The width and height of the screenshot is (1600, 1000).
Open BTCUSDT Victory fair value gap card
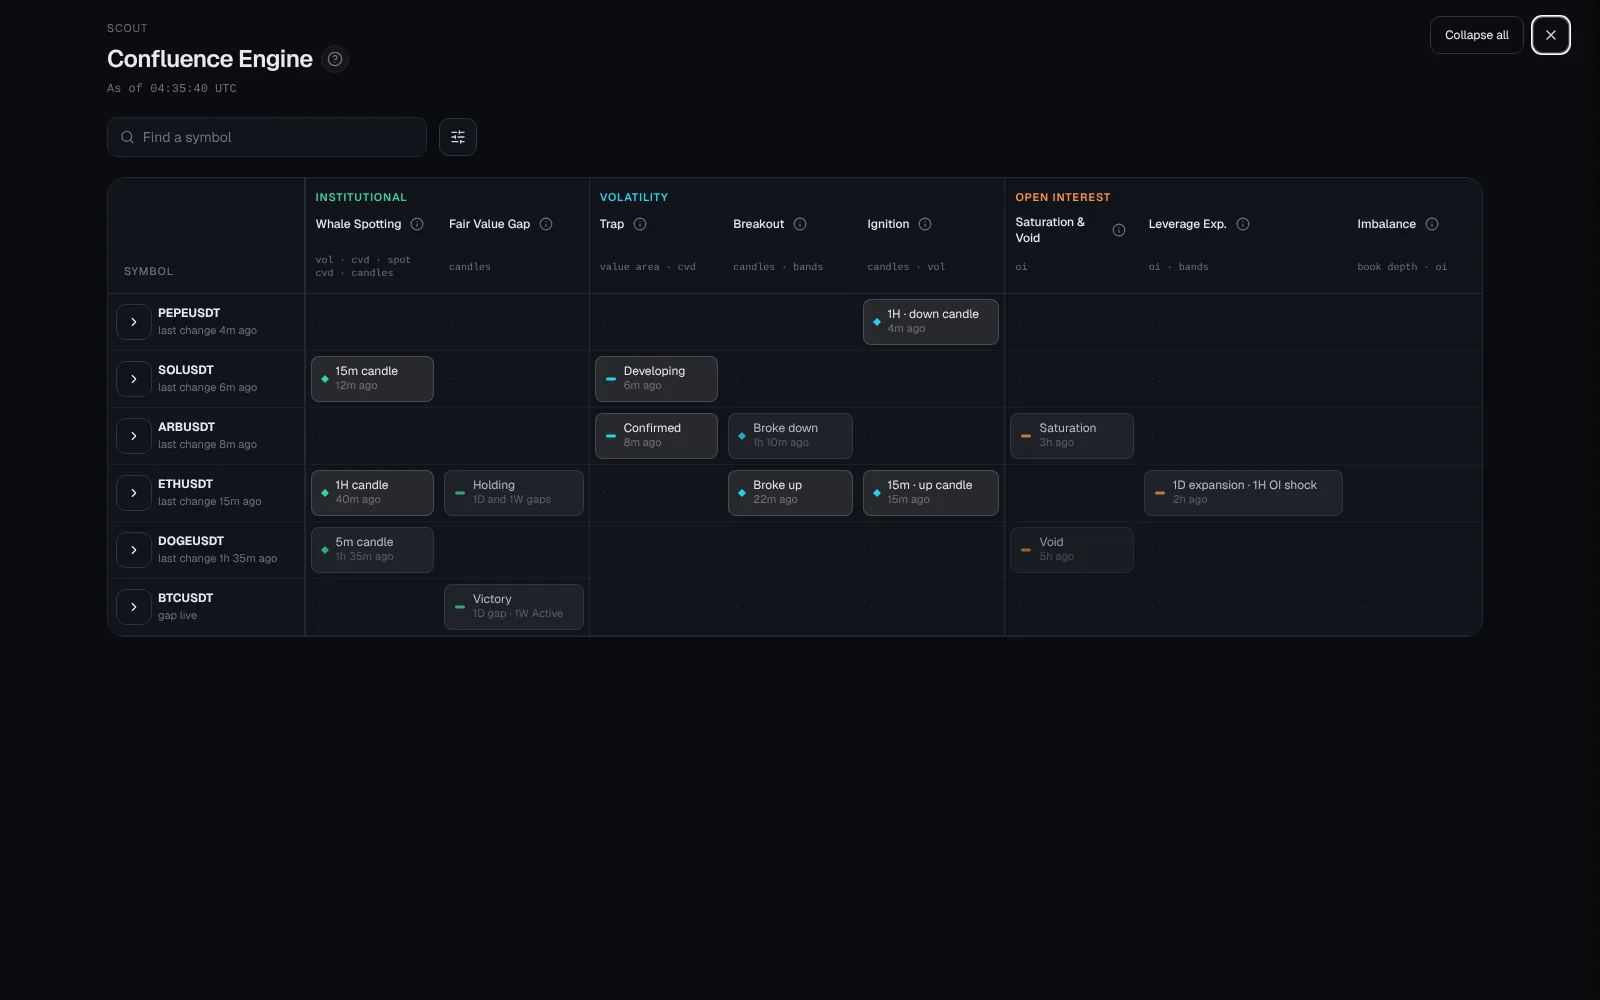click(514, 607)
